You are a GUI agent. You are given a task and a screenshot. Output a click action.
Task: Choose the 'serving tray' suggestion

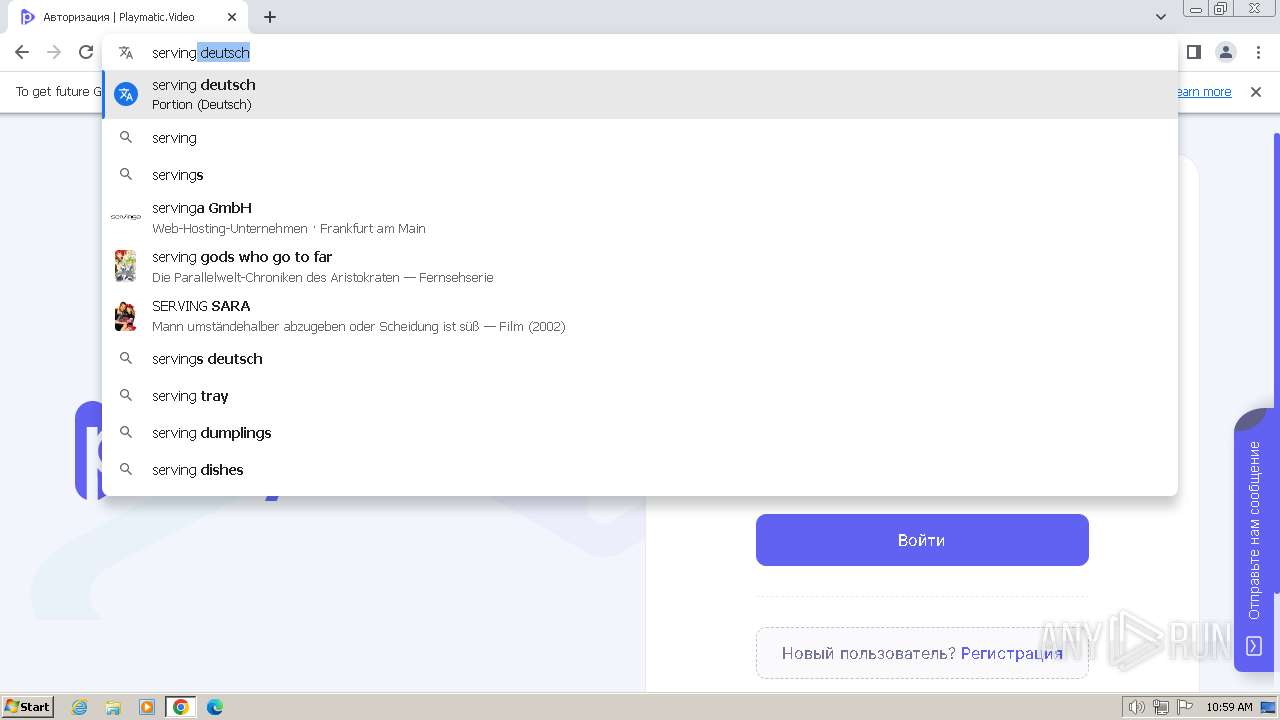(640, 396)
